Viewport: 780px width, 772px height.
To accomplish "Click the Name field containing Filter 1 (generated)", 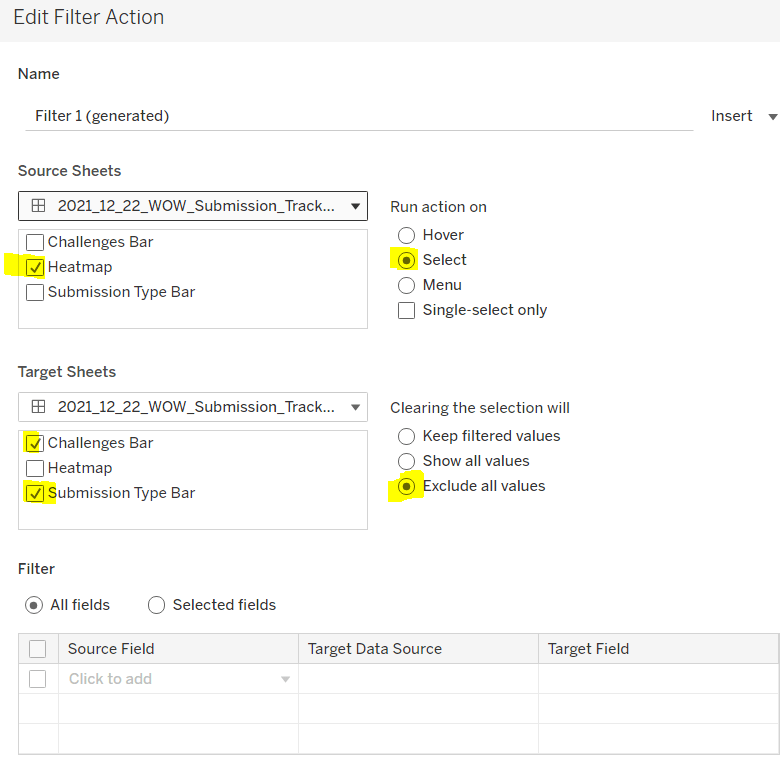I will [358, 116].
